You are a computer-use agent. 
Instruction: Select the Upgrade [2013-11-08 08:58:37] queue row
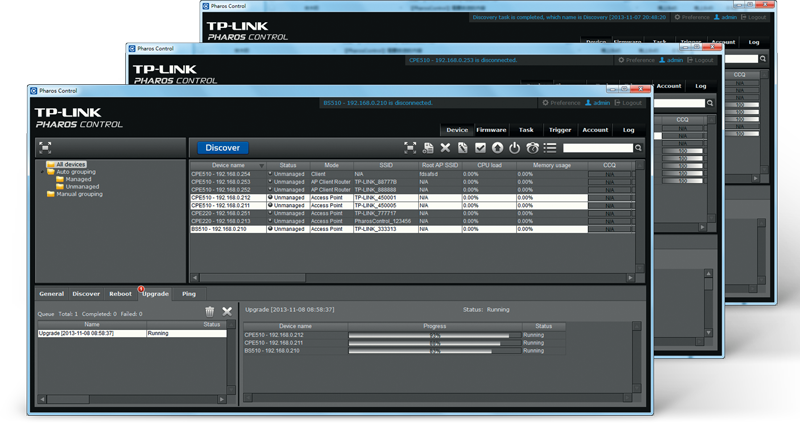click(132, 333)
